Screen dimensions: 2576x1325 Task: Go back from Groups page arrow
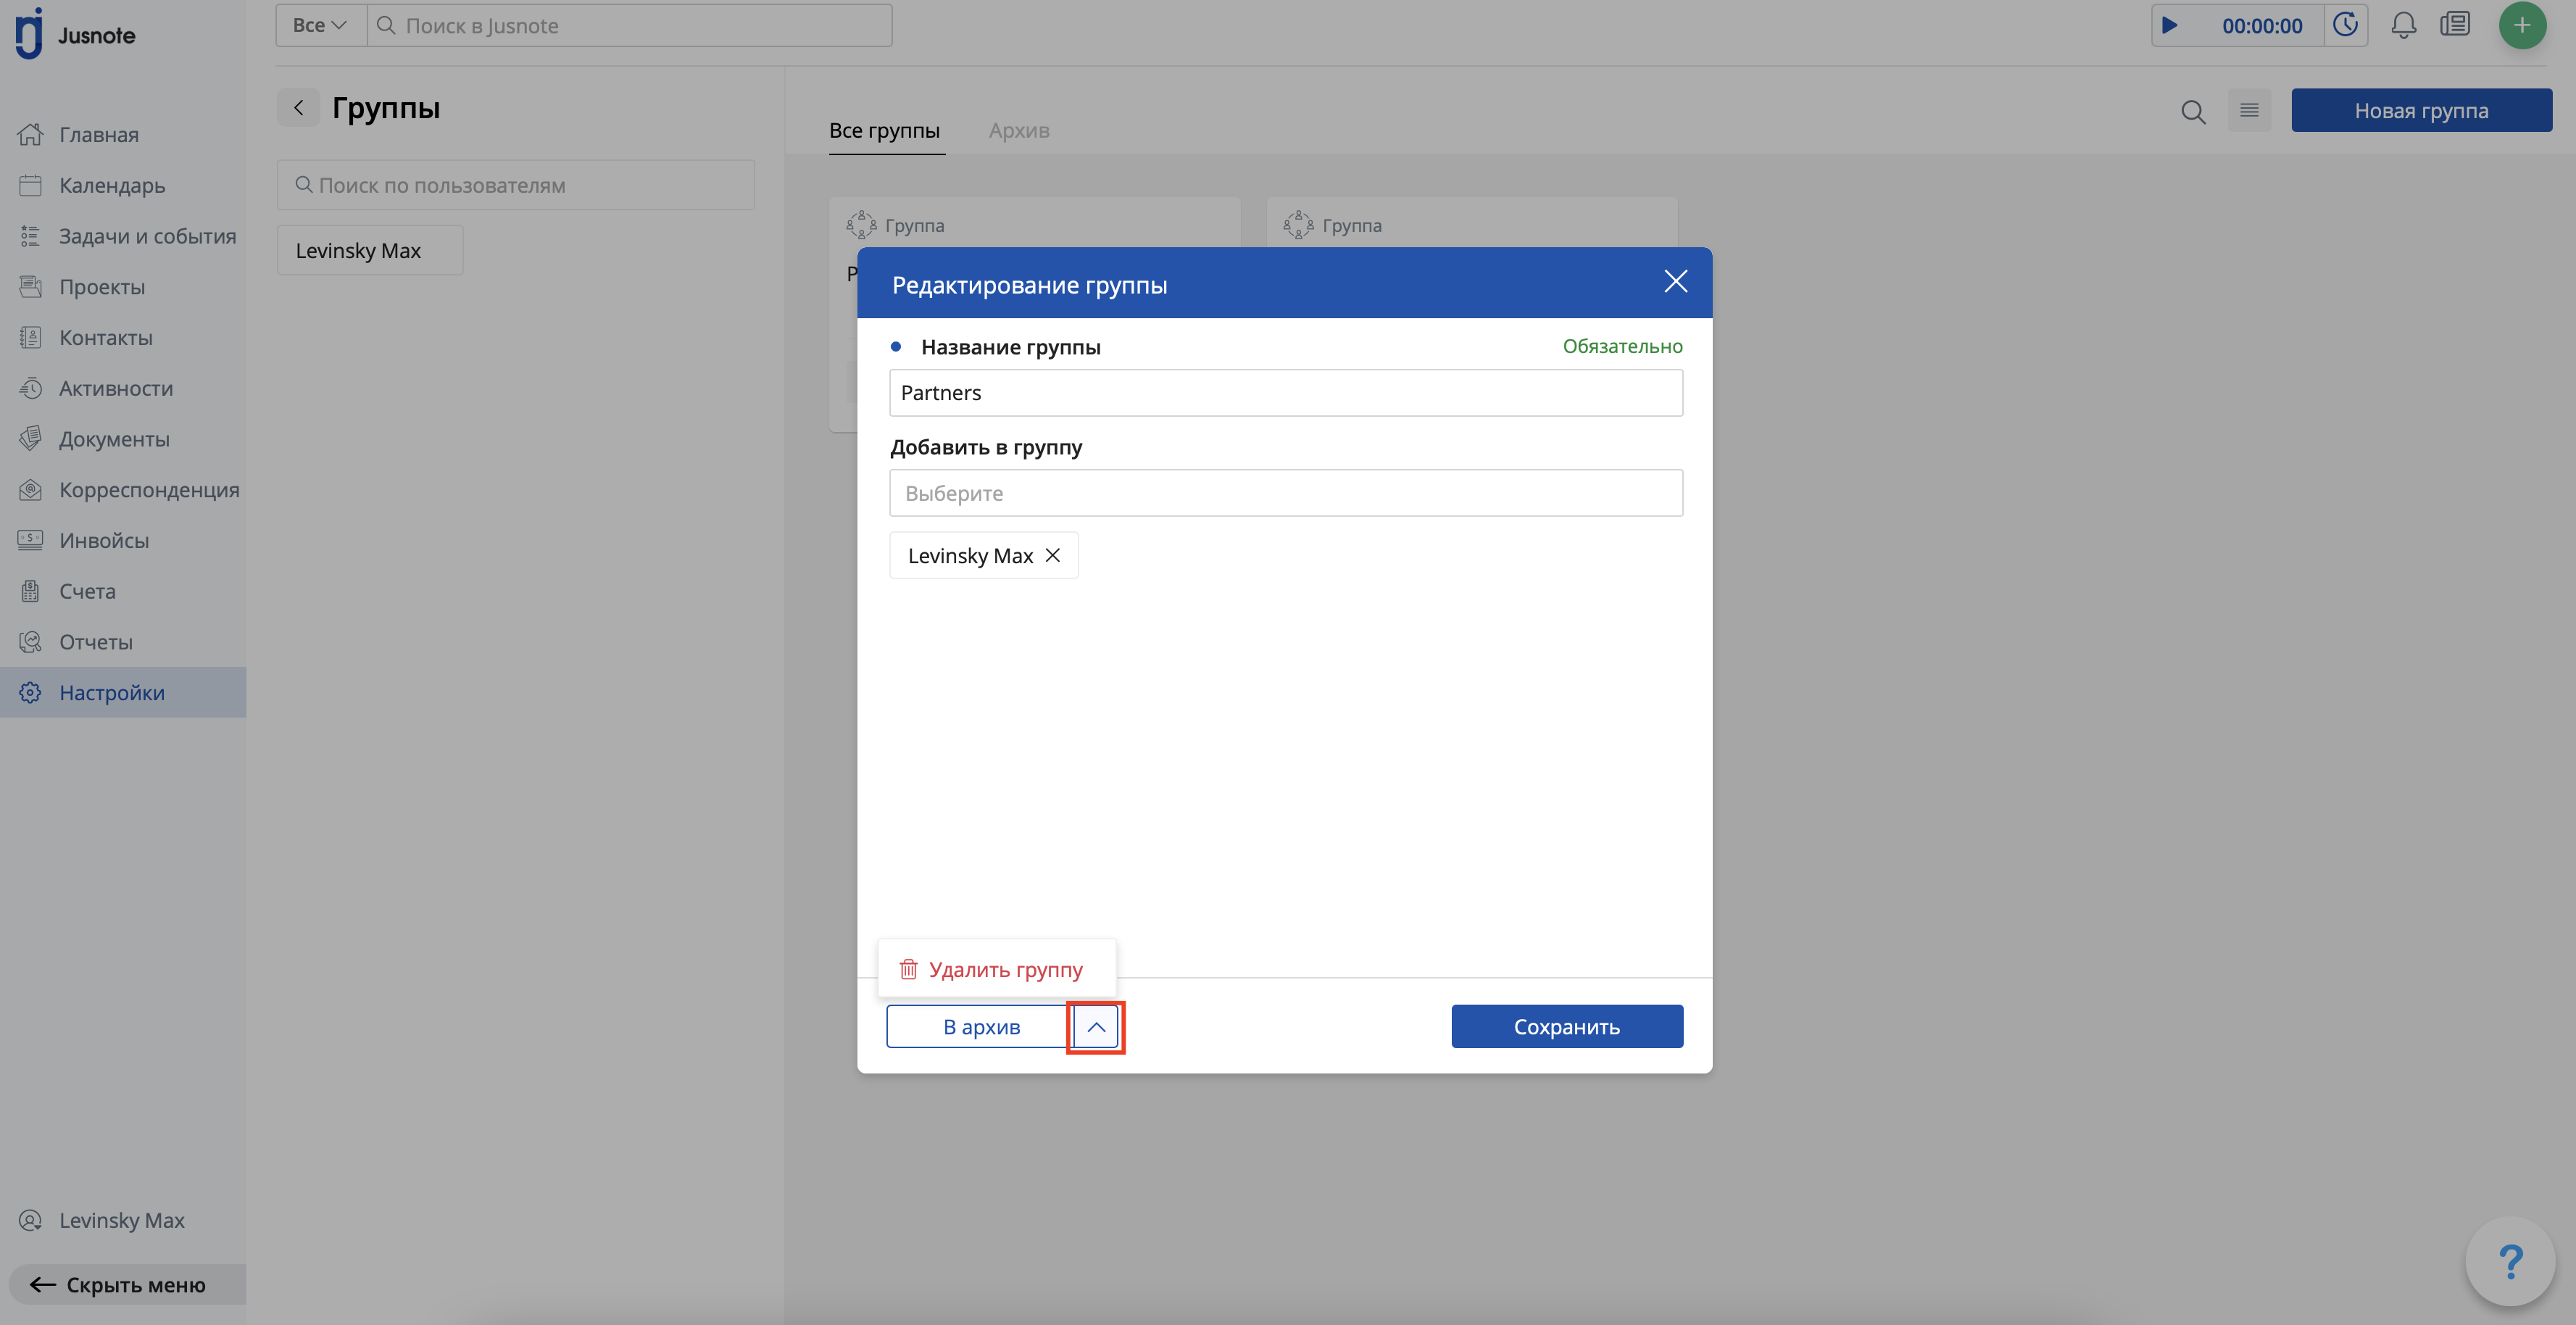[298, 108]
